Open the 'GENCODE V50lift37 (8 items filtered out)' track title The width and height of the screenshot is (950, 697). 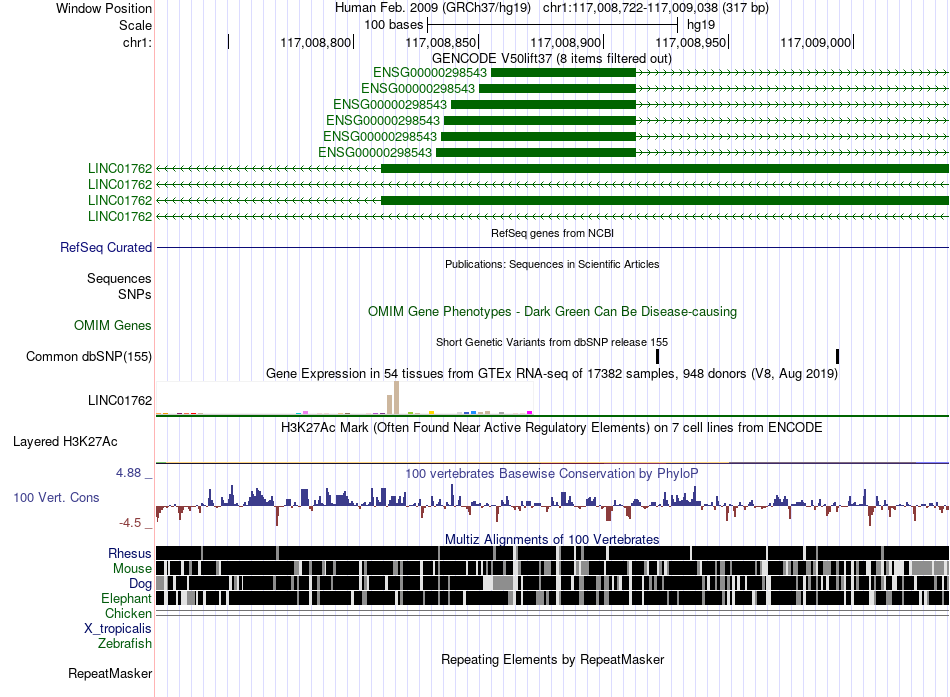[x=552, y=59]
